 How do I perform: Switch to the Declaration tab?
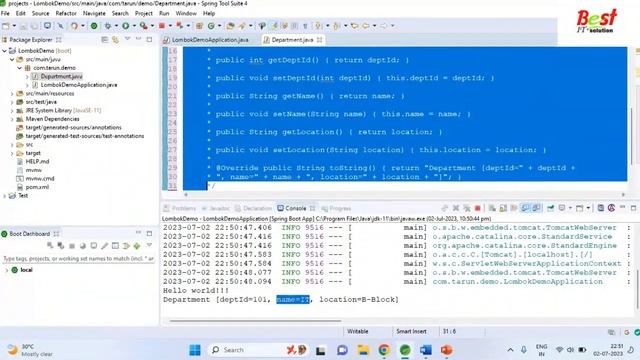click(253, 208)
